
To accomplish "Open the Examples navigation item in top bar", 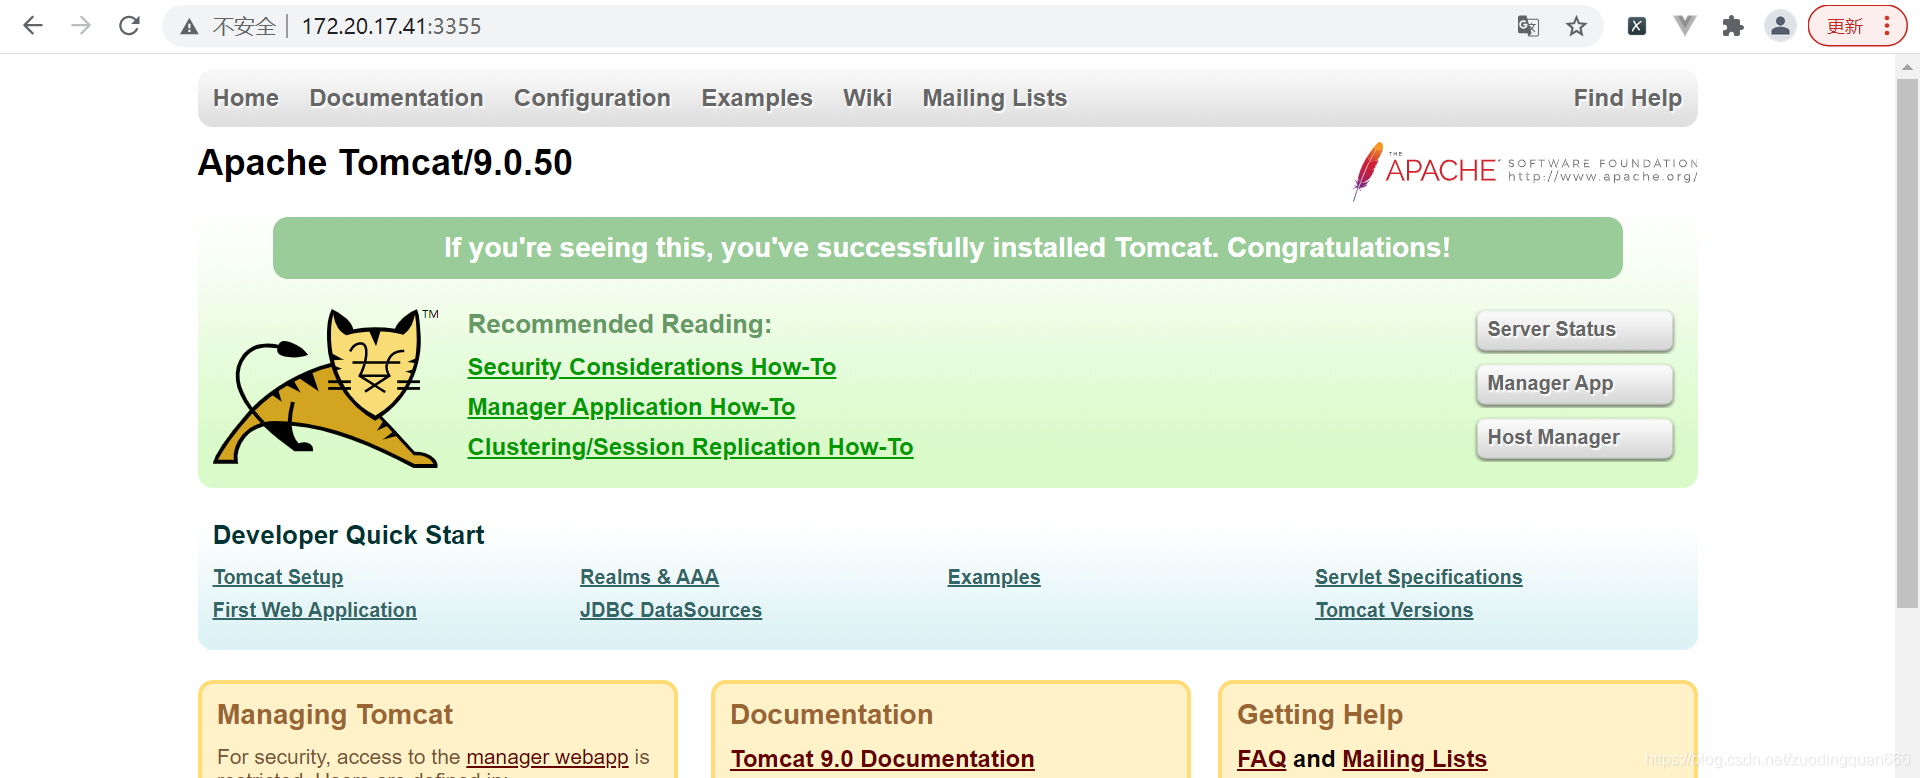I will click(x=757, y=98).
